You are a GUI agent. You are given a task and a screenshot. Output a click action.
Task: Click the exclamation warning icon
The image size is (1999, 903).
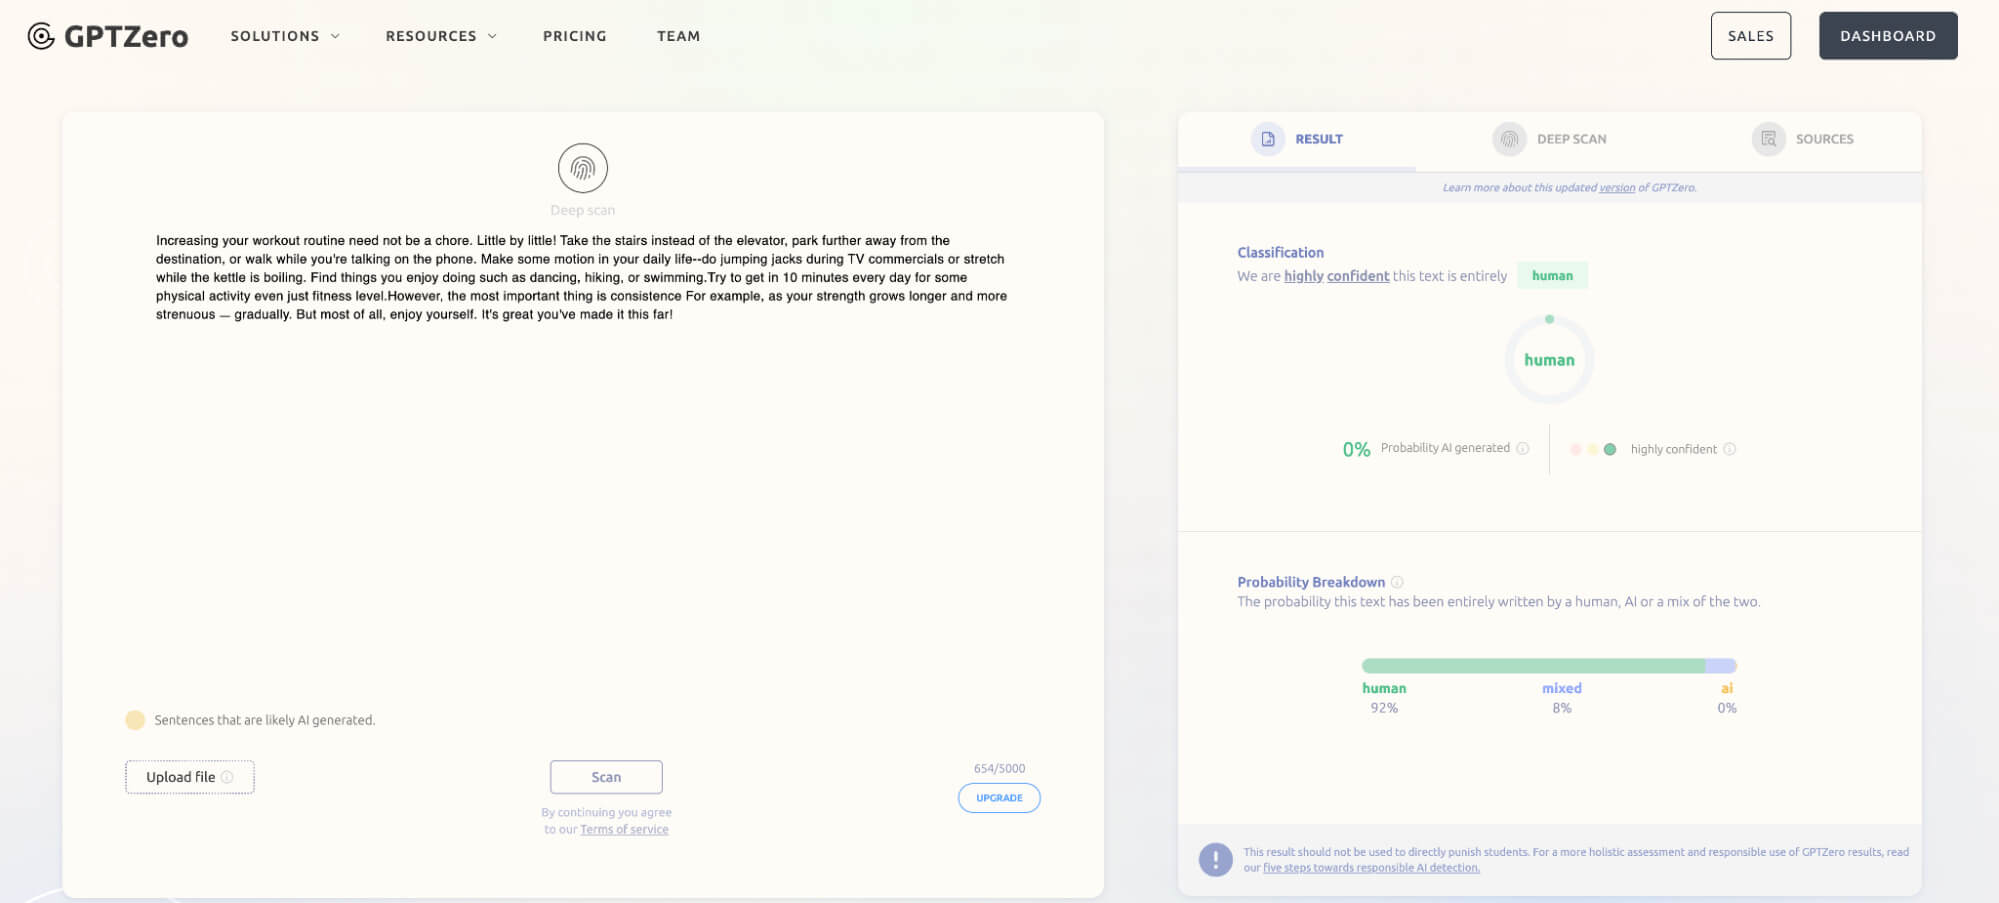(1215, 859)
